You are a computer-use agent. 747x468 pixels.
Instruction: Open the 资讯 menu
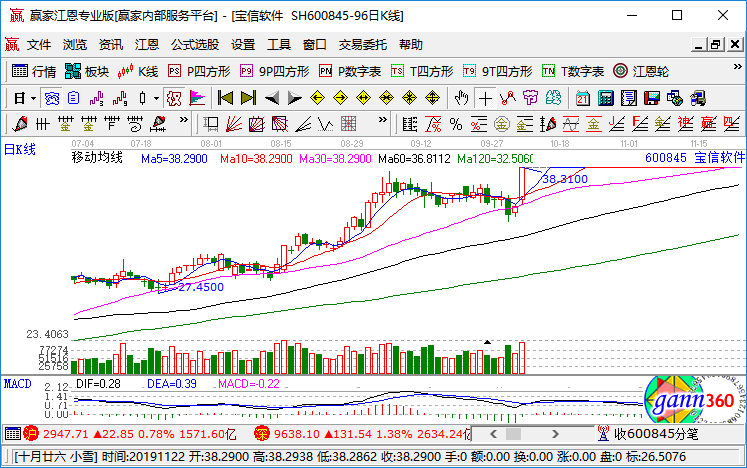coord(111,45)
